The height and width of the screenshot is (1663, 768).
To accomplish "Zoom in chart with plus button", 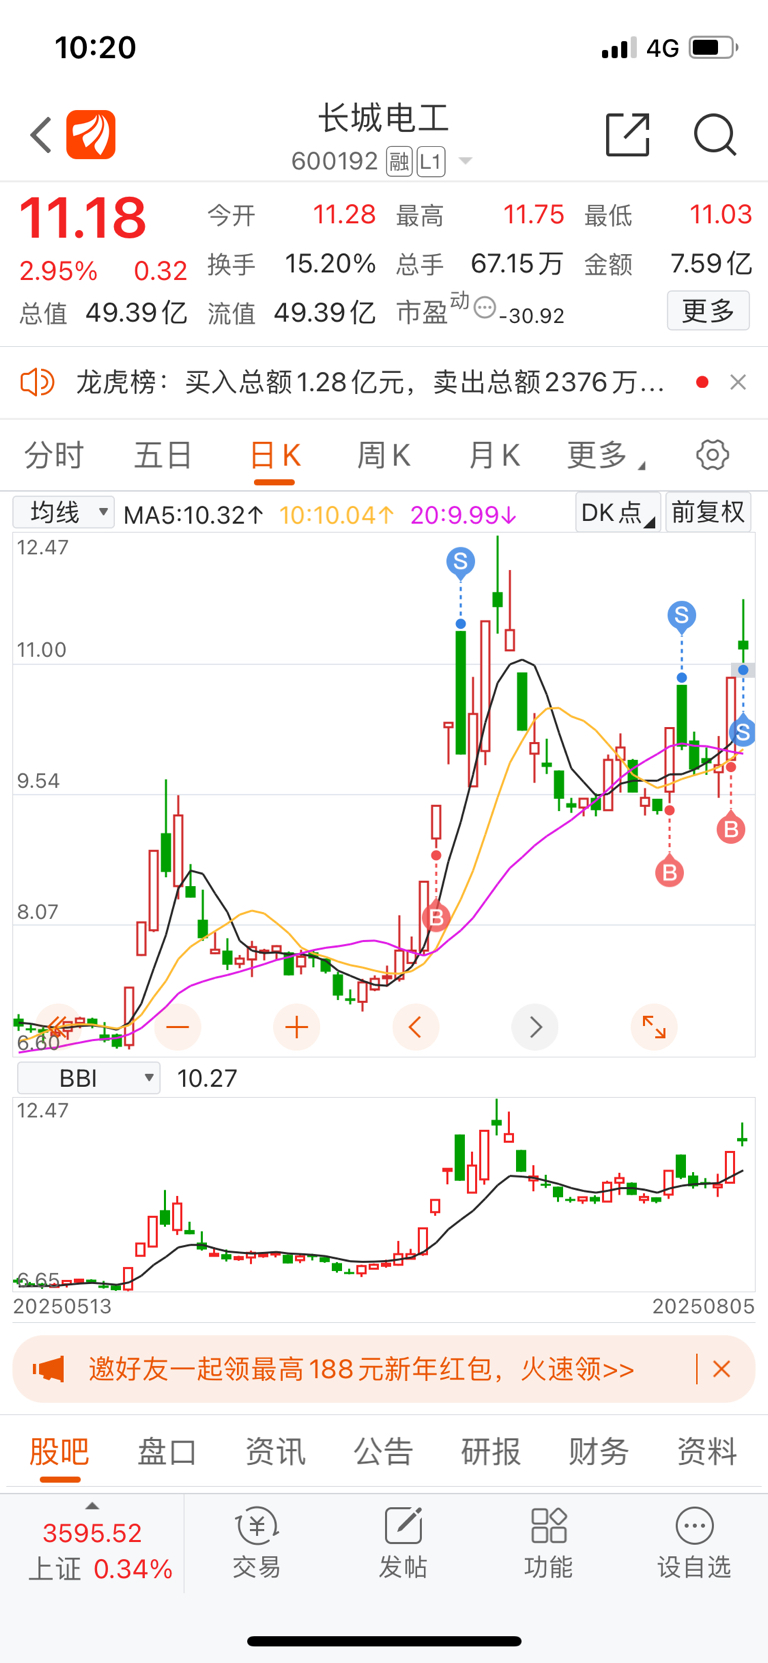I will click(x=297, y=1027).
